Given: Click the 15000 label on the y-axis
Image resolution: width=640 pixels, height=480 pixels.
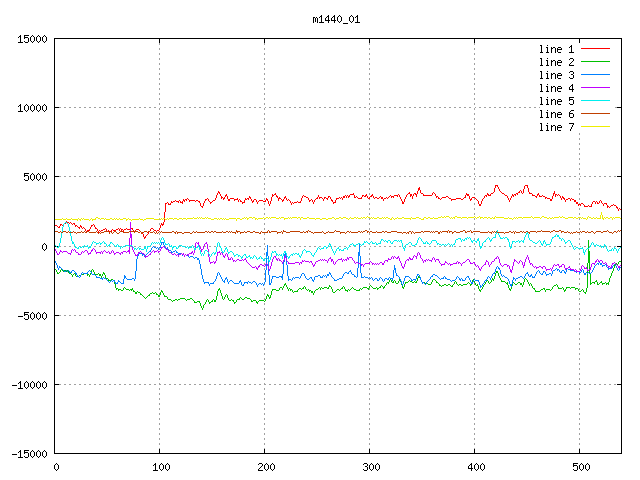Looking at the screenshot, I should click(x=31, y=39).
